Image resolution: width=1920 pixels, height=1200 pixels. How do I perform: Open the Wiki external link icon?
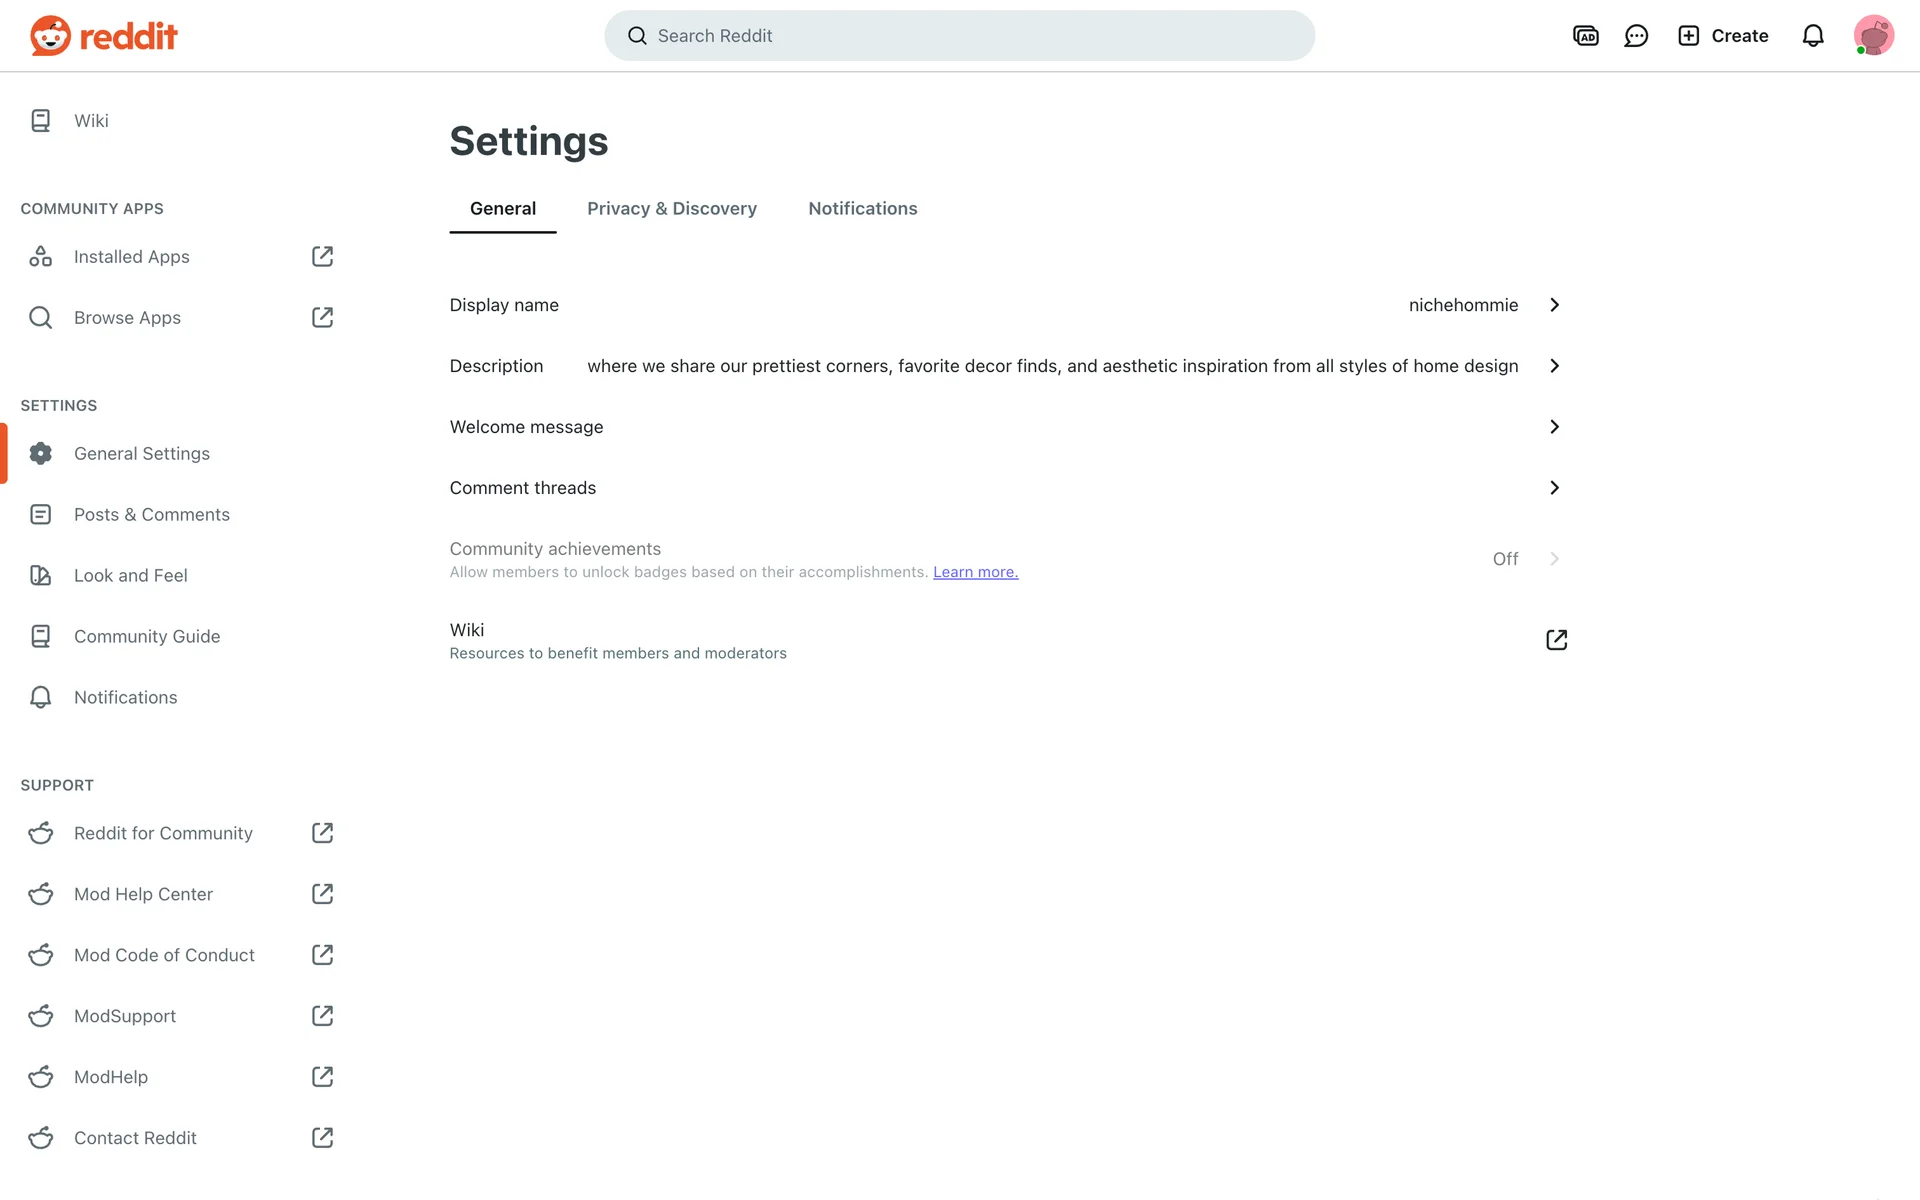pos(1556,640)
